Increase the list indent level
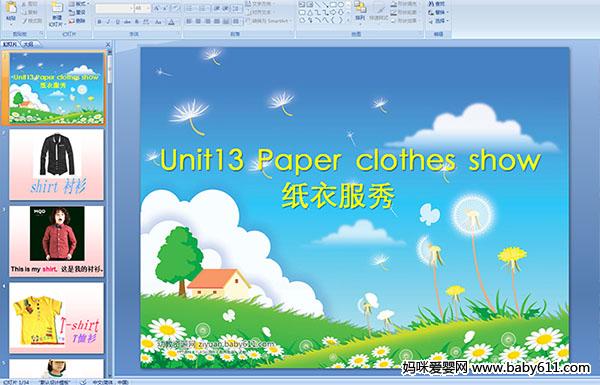Screen dimensions: 600x385 (x=226, y=8)
